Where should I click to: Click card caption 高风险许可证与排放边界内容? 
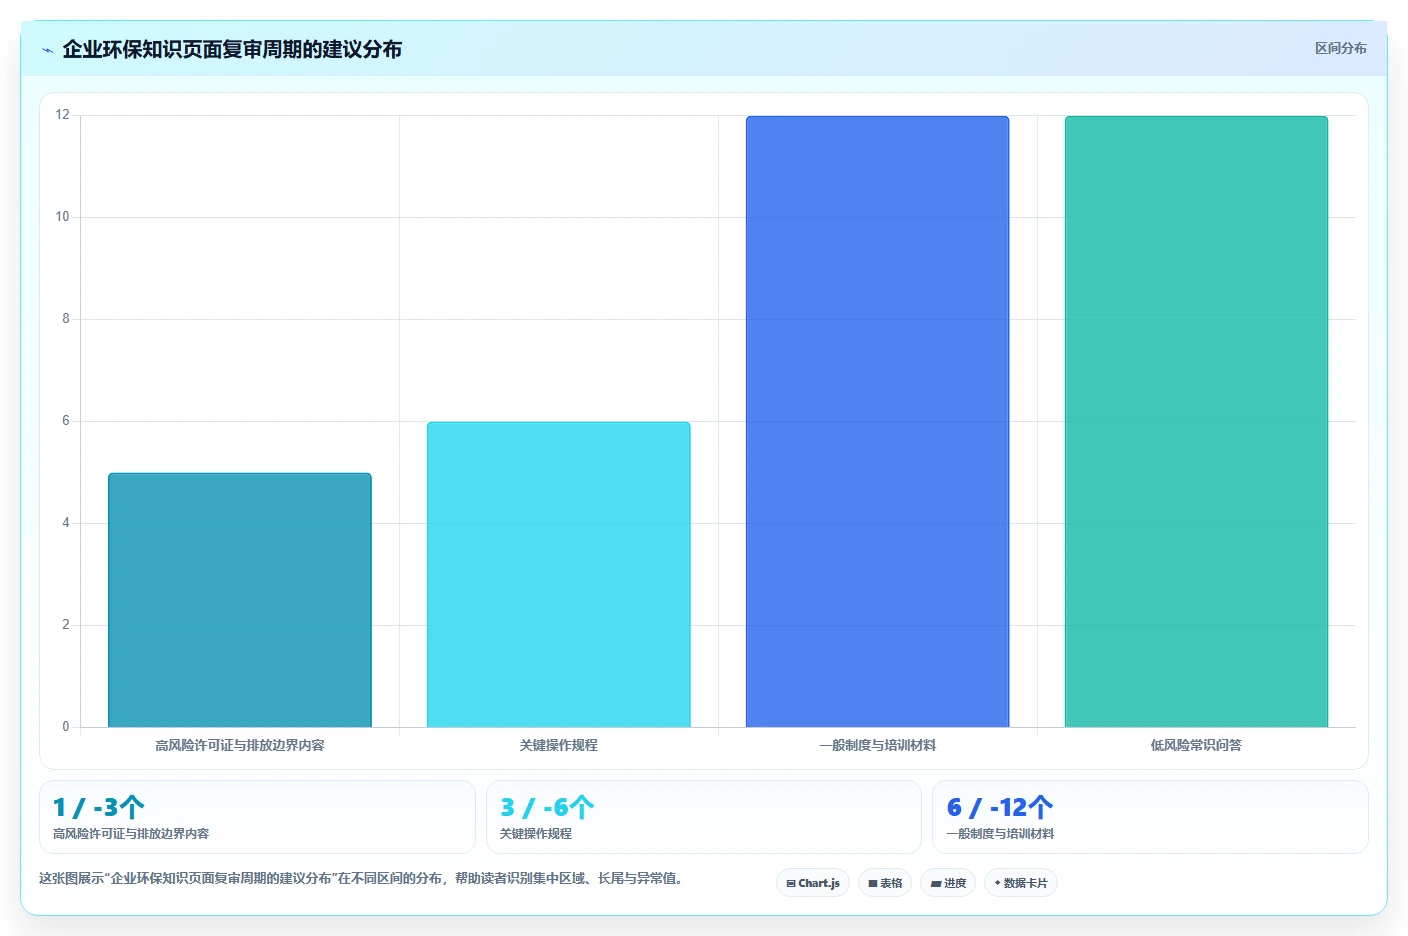point(131,834)
